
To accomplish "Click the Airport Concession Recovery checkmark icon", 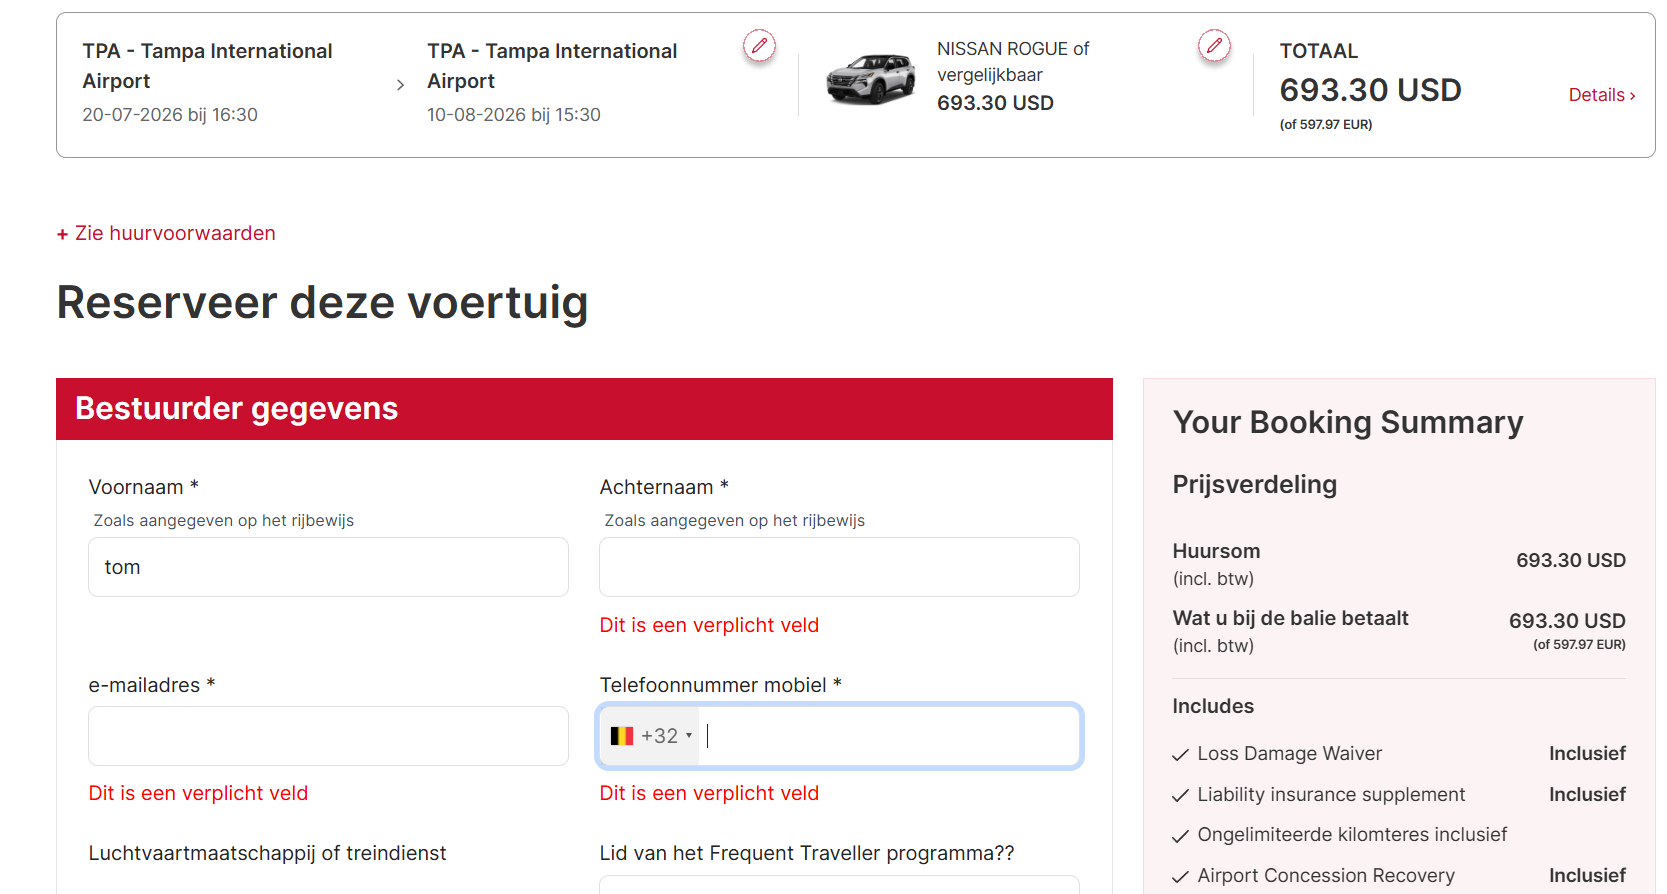I will (x=1180, y=877).
